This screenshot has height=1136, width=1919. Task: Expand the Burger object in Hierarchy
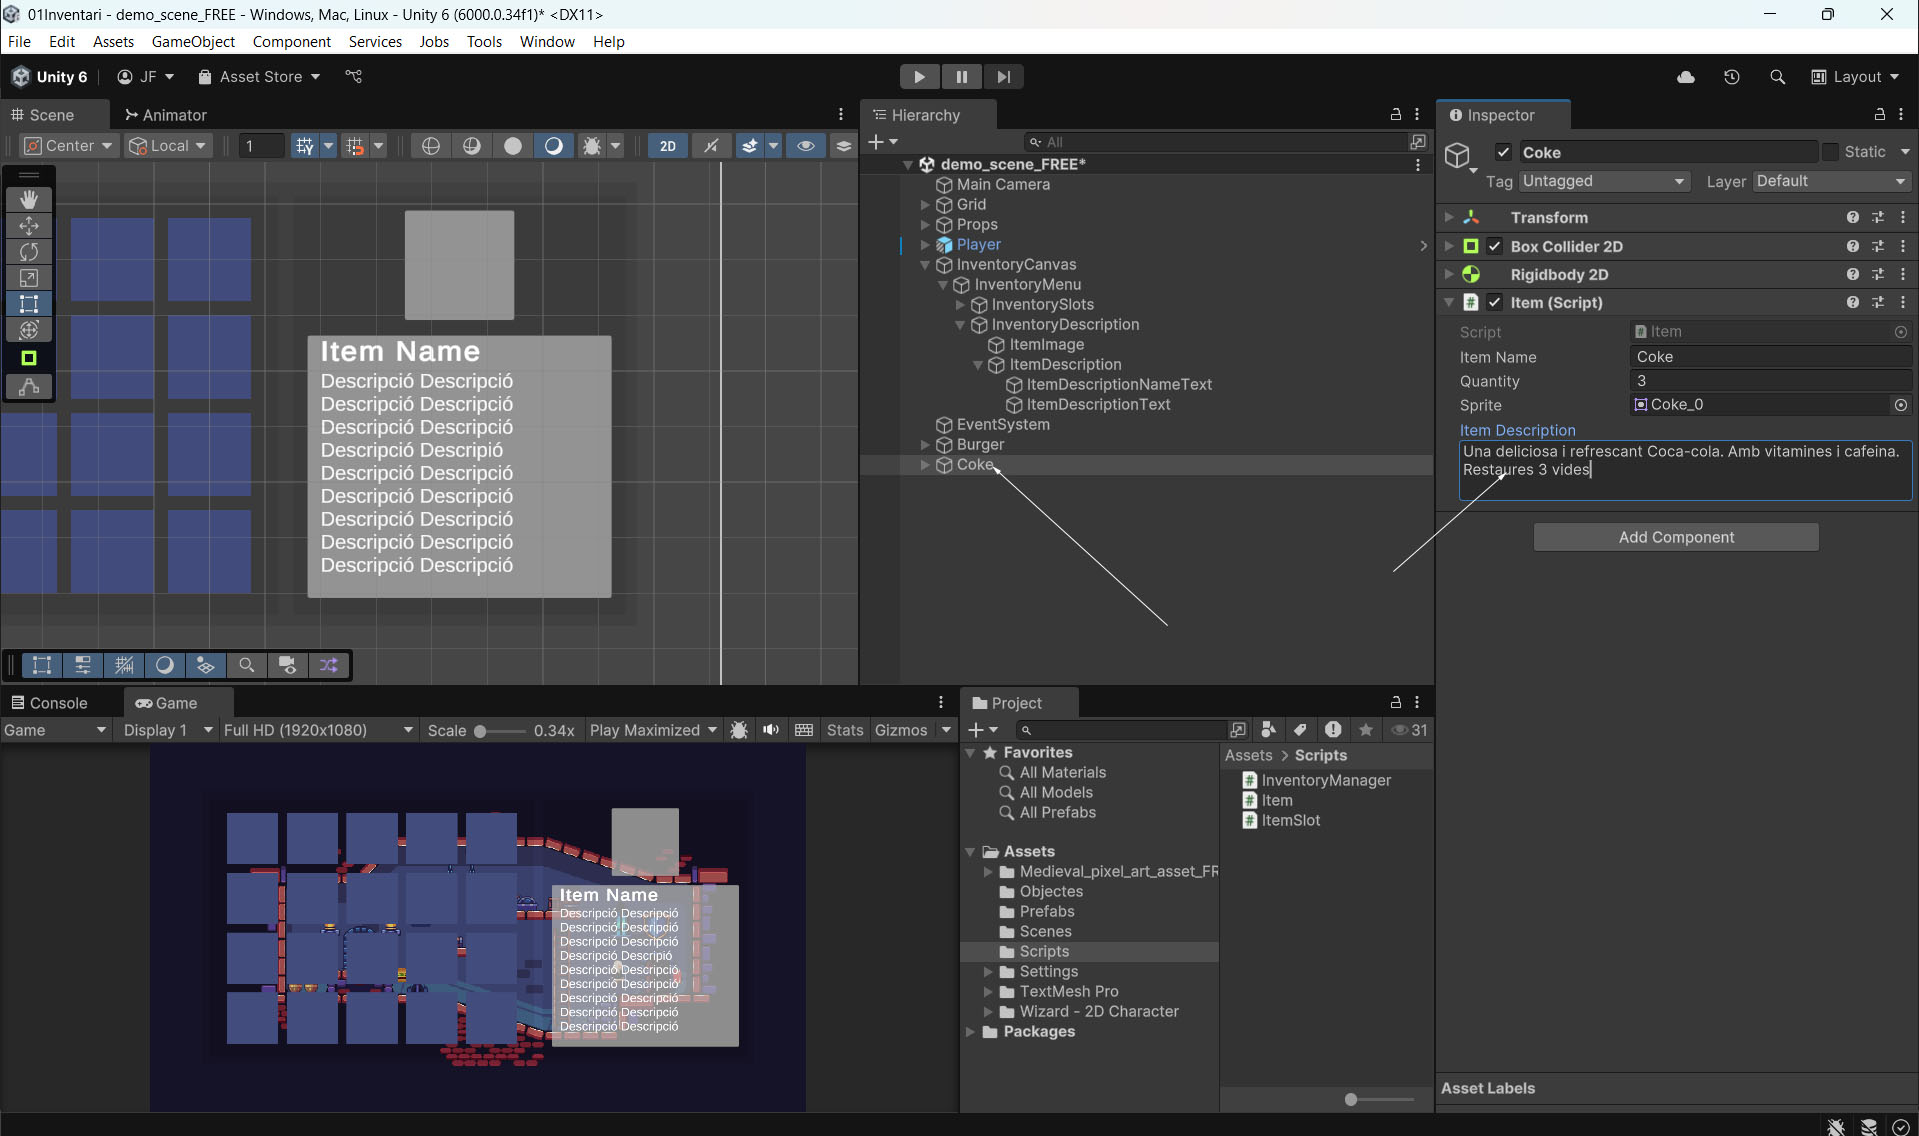tap(925, 445)
